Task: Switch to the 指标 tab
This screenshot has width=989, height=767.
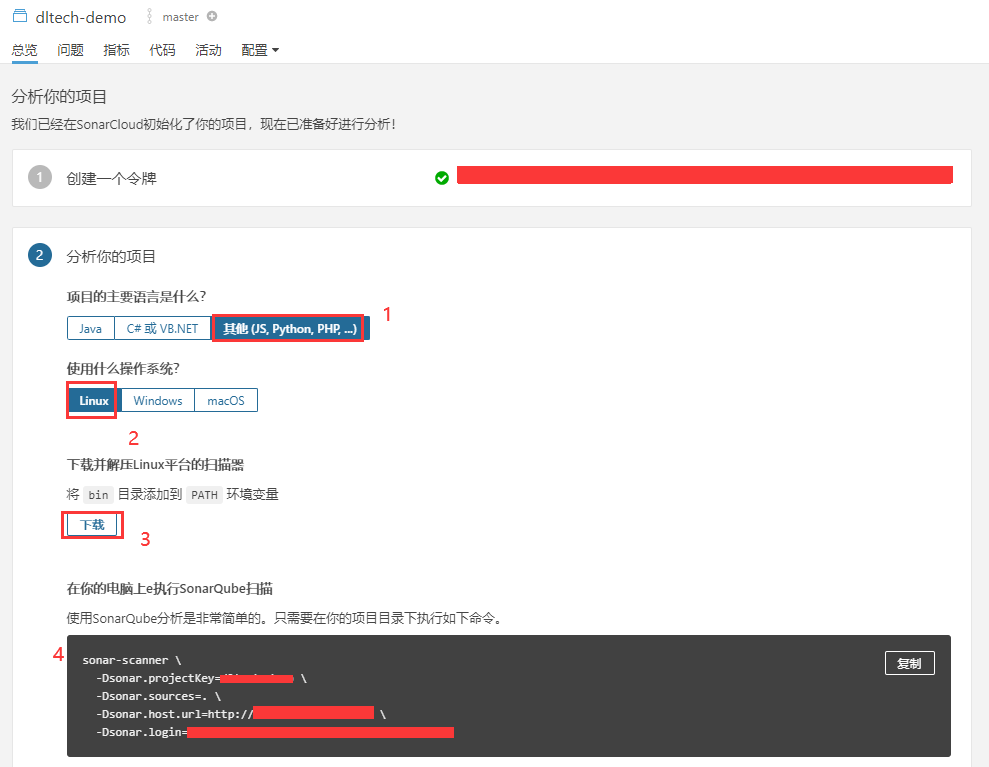Action: pos(116,49)
